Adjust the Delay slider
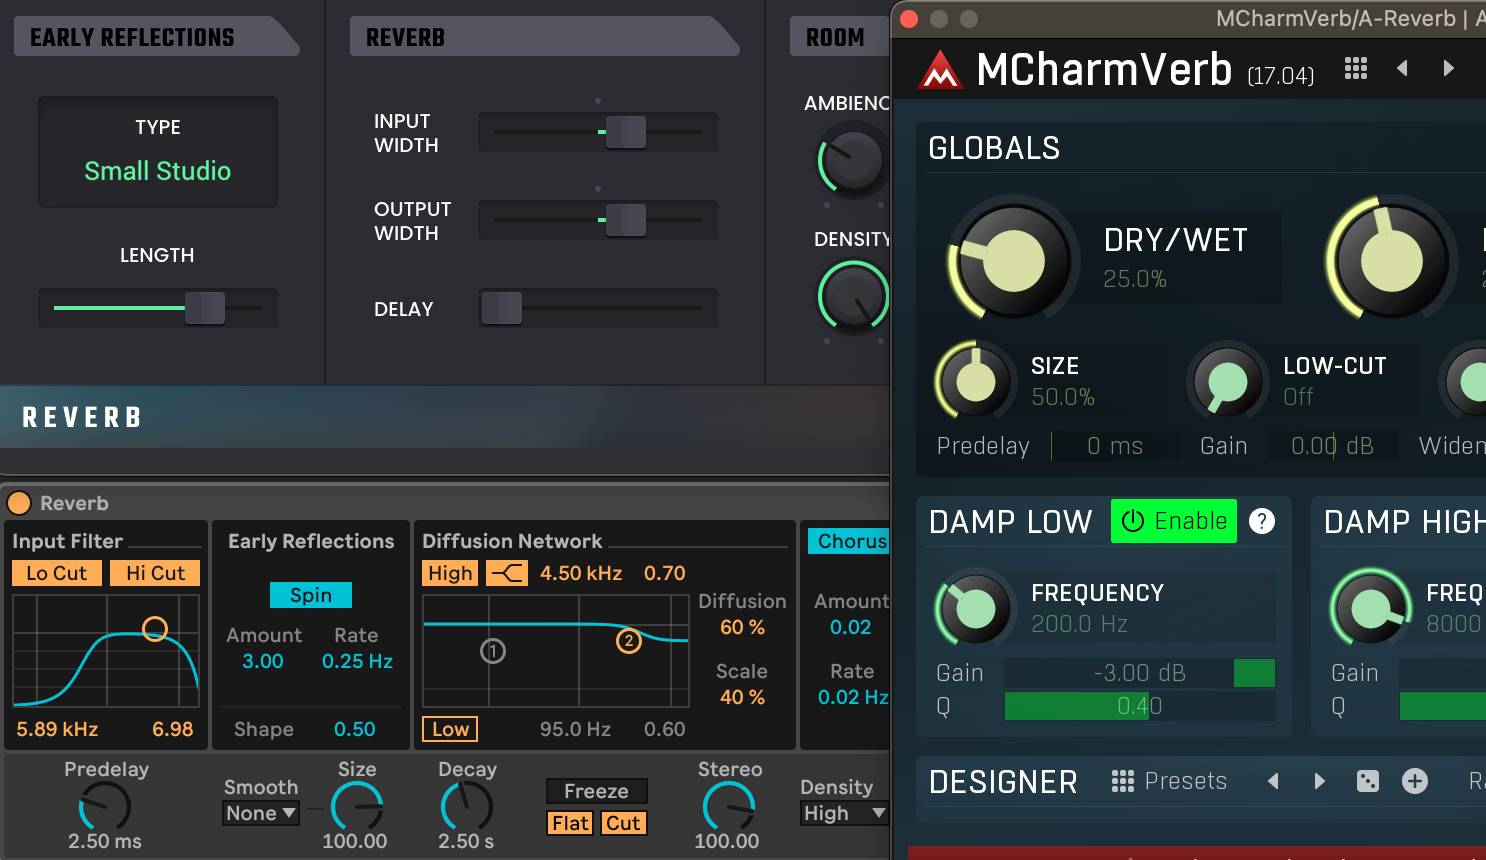 click(598, 308)
